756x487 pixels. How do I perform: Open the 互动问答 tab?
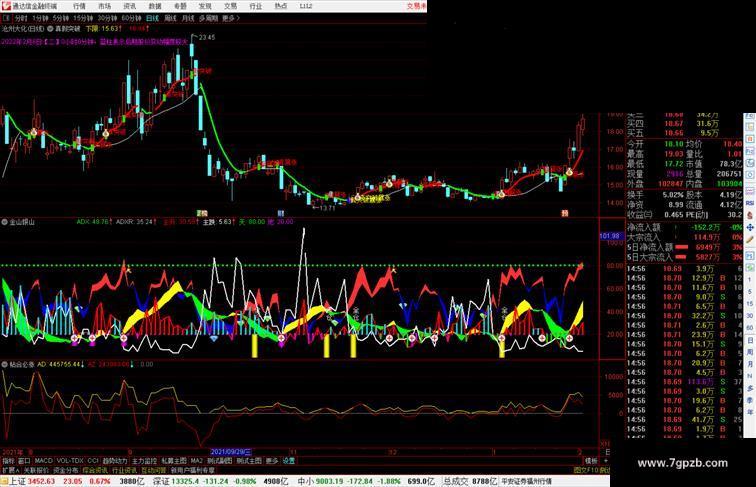[154, 471]
